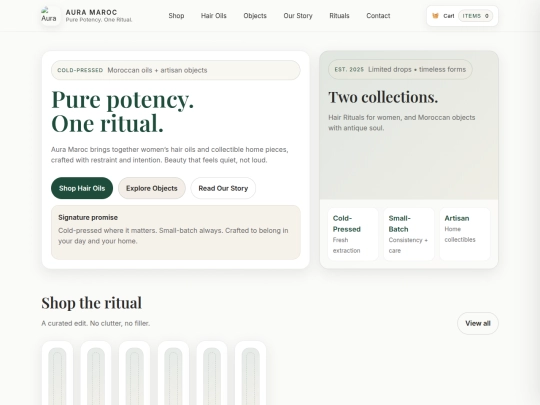Click the 'Pure potency. One ritual.' heading

pos(123,111)
